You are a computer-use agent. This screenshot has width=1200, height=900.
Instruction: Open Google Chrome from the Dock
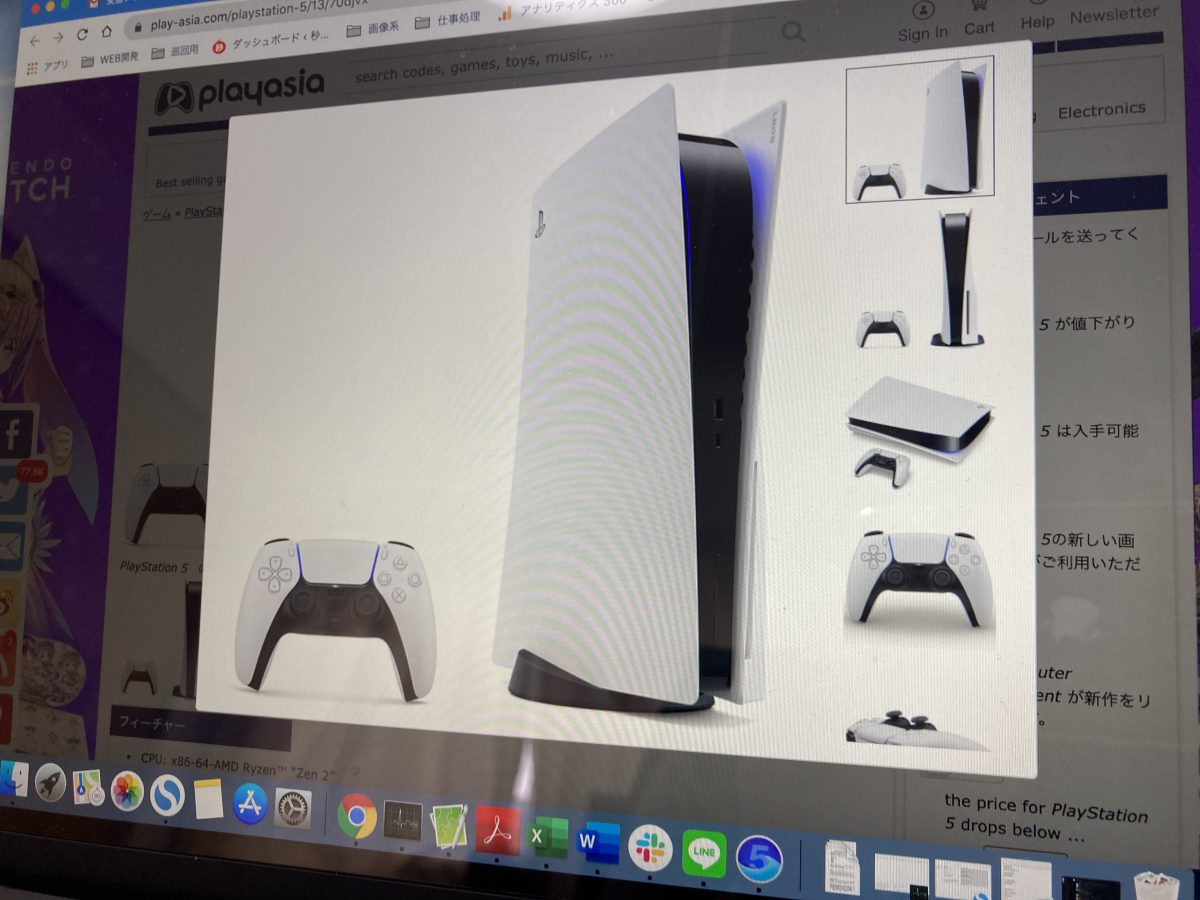coord(357,815)
